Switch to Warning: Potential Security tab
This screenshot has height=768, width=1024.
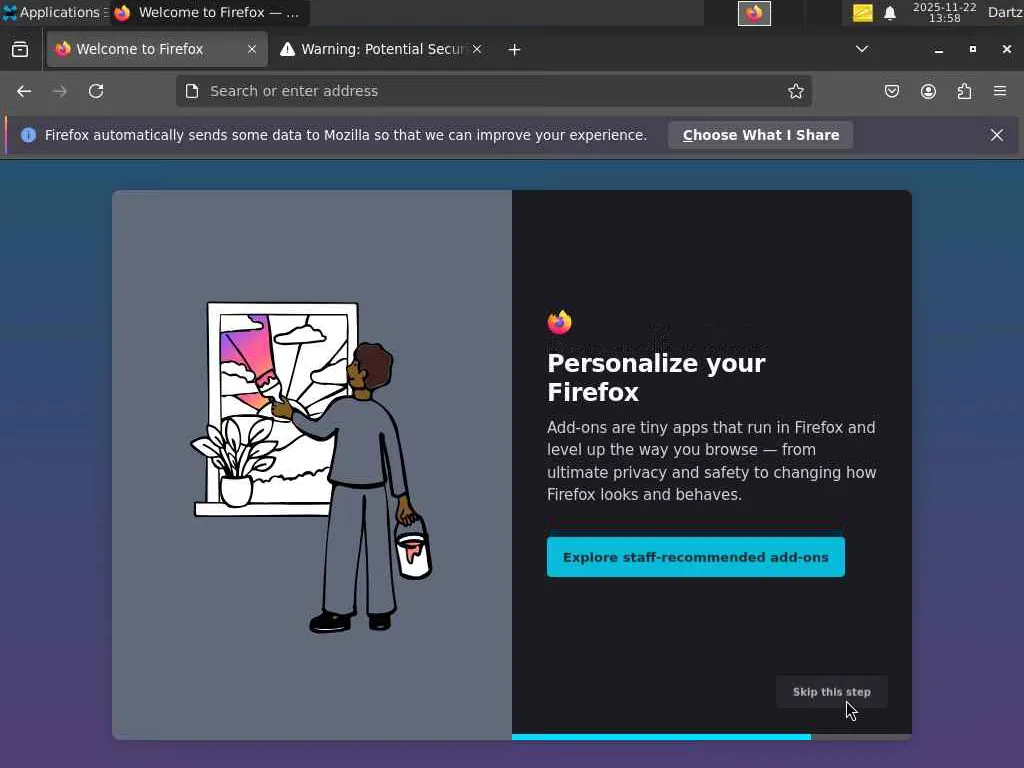click(x=383, y=50)
